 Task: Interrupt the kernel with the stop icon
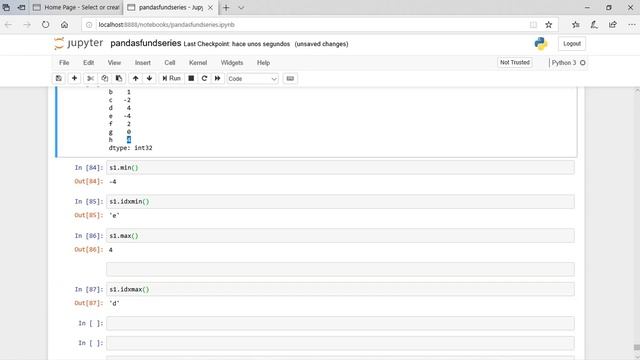pyautogui.click(x=191, y=78)
